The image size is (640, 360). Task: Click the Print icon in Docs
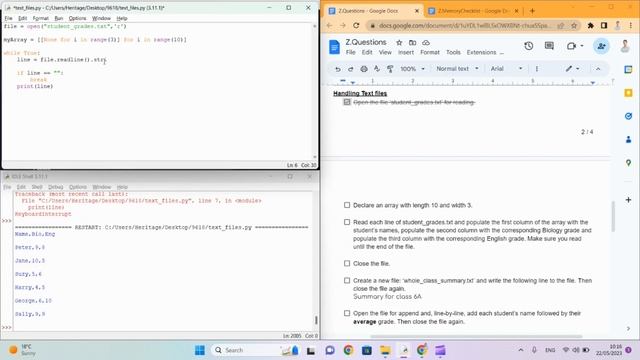point(364,69)
